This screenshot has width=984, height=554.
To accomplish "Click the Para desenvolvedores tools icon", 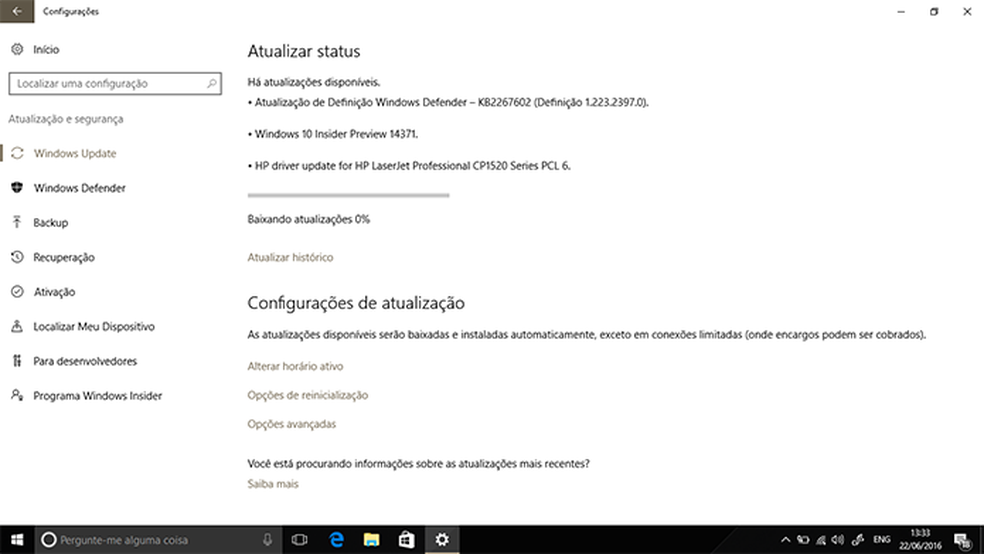I will point(17,361).
